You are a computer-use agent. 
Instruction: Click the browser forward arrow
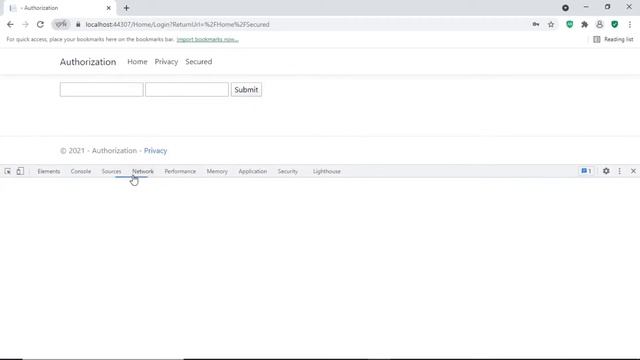pos(25,24)
